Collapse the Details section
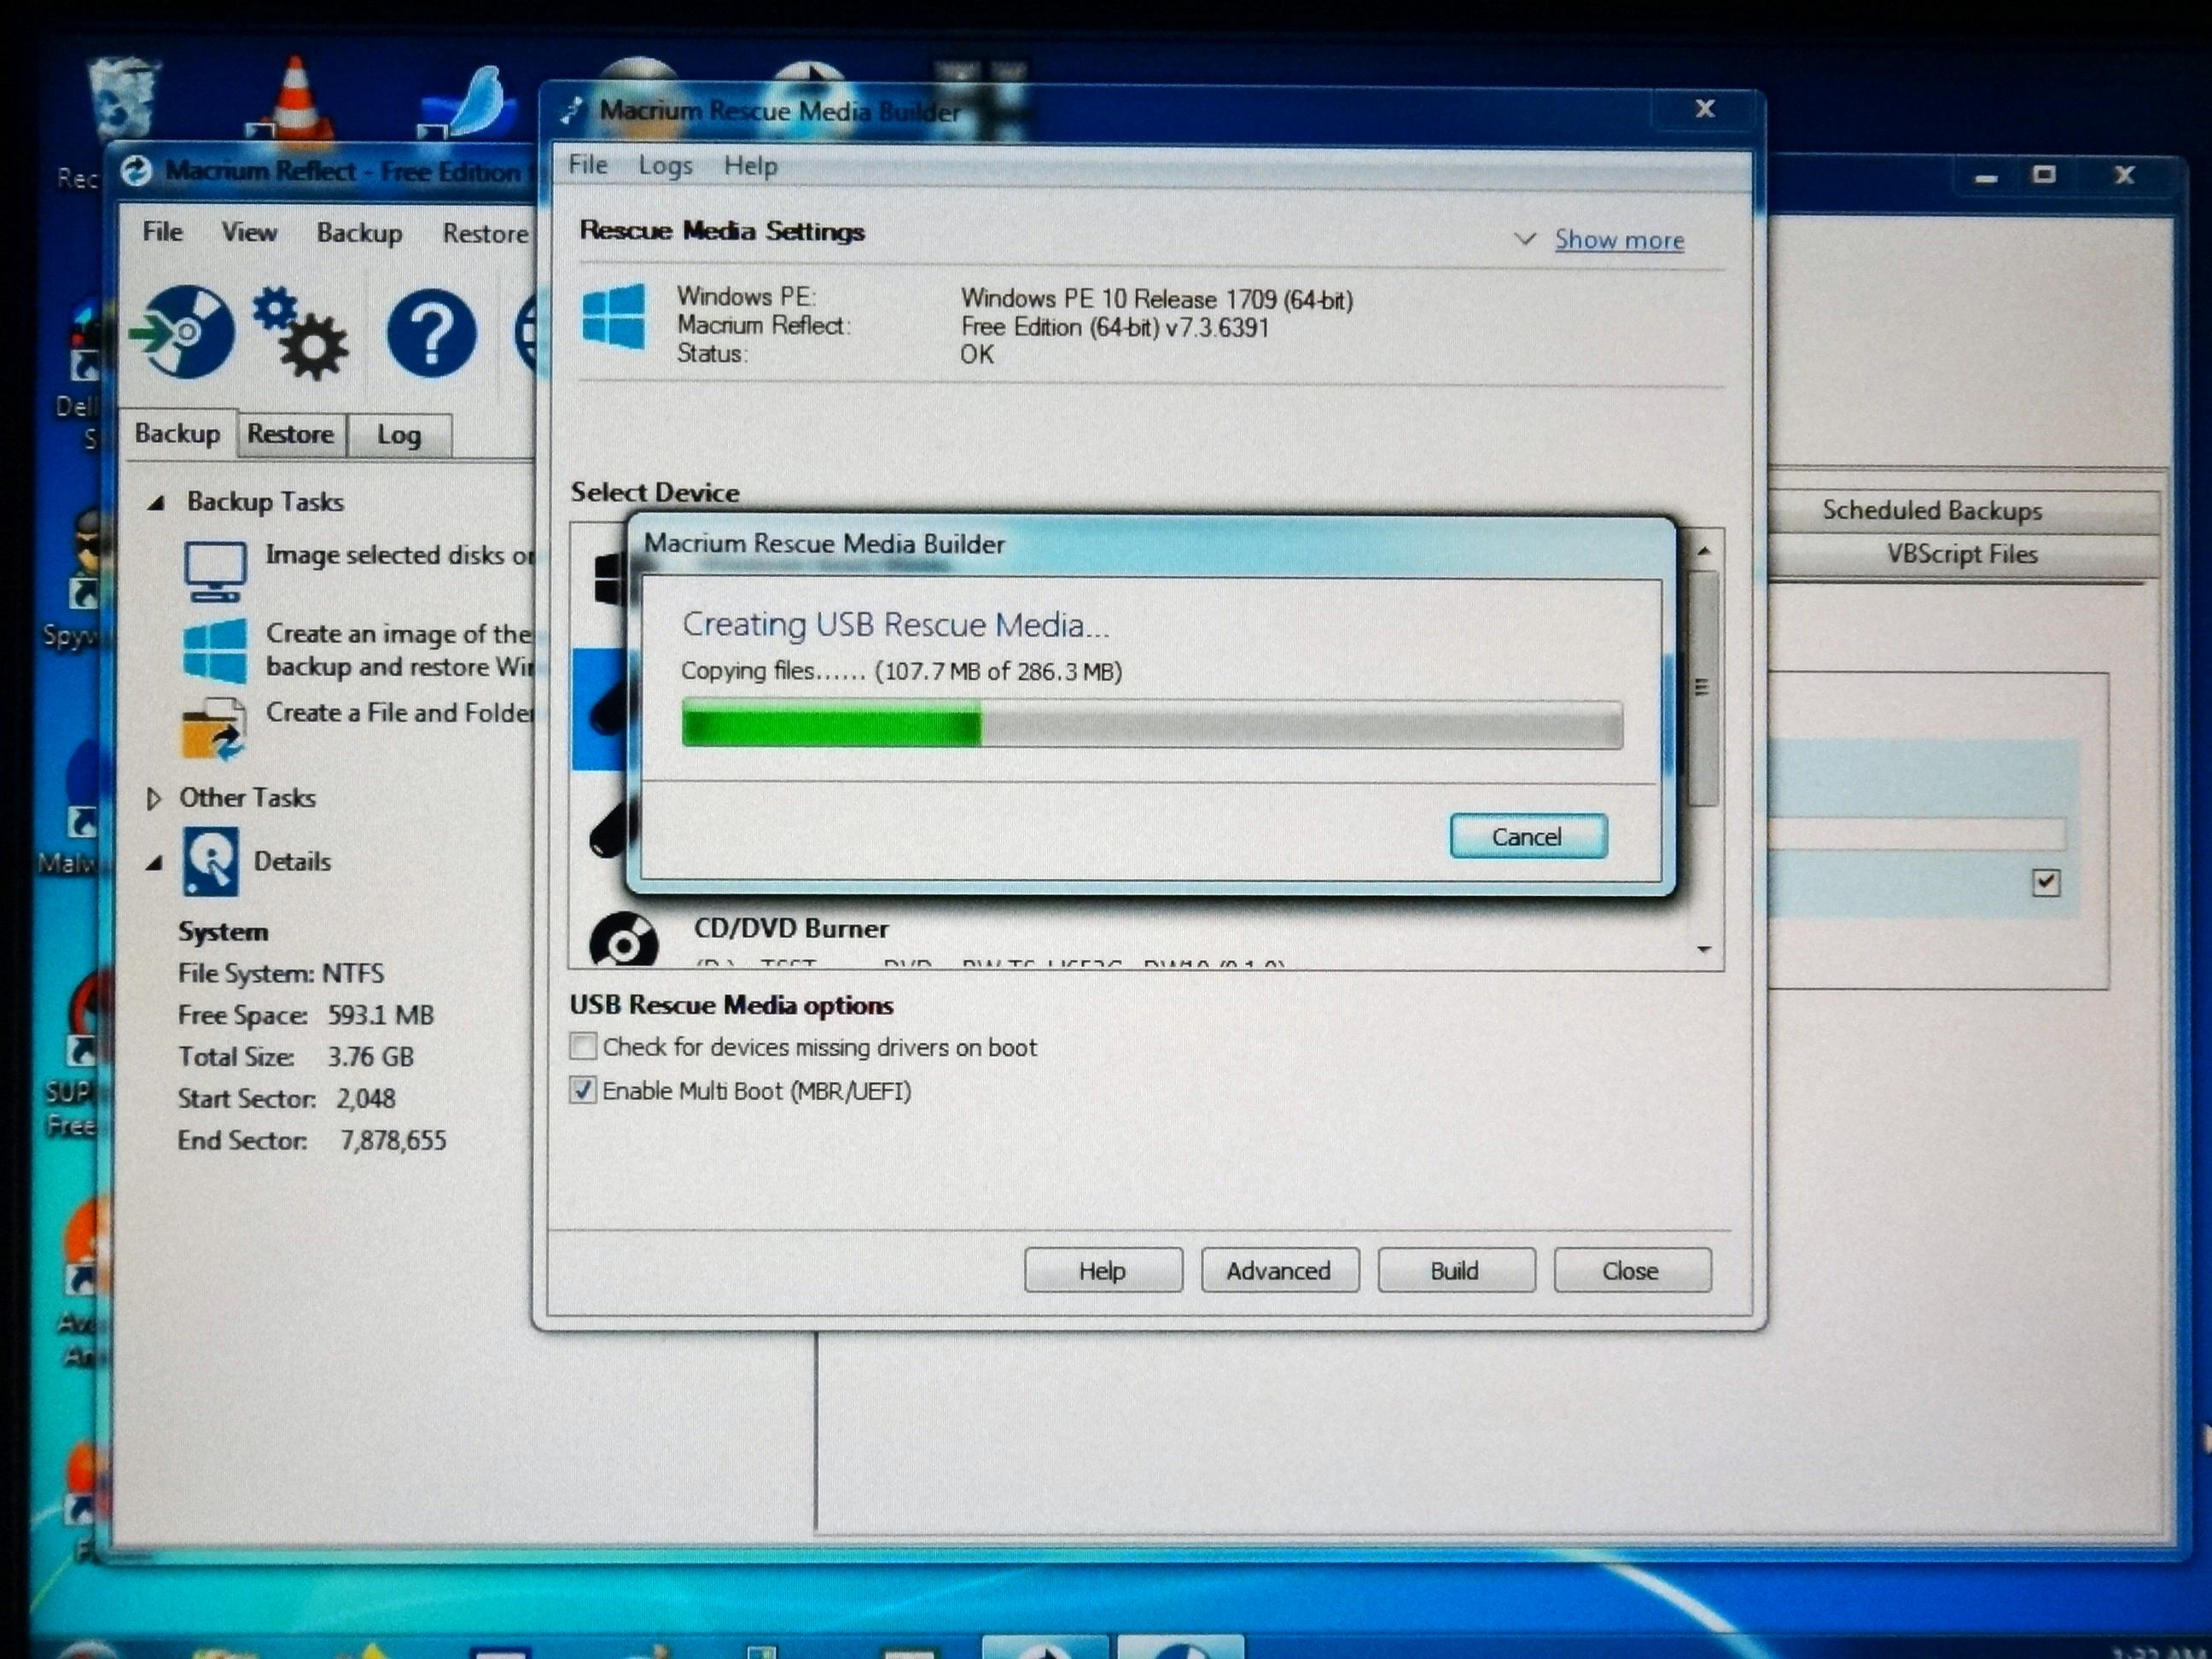The width and height of the screenshot is (2212, 1659). pos(154,862)
